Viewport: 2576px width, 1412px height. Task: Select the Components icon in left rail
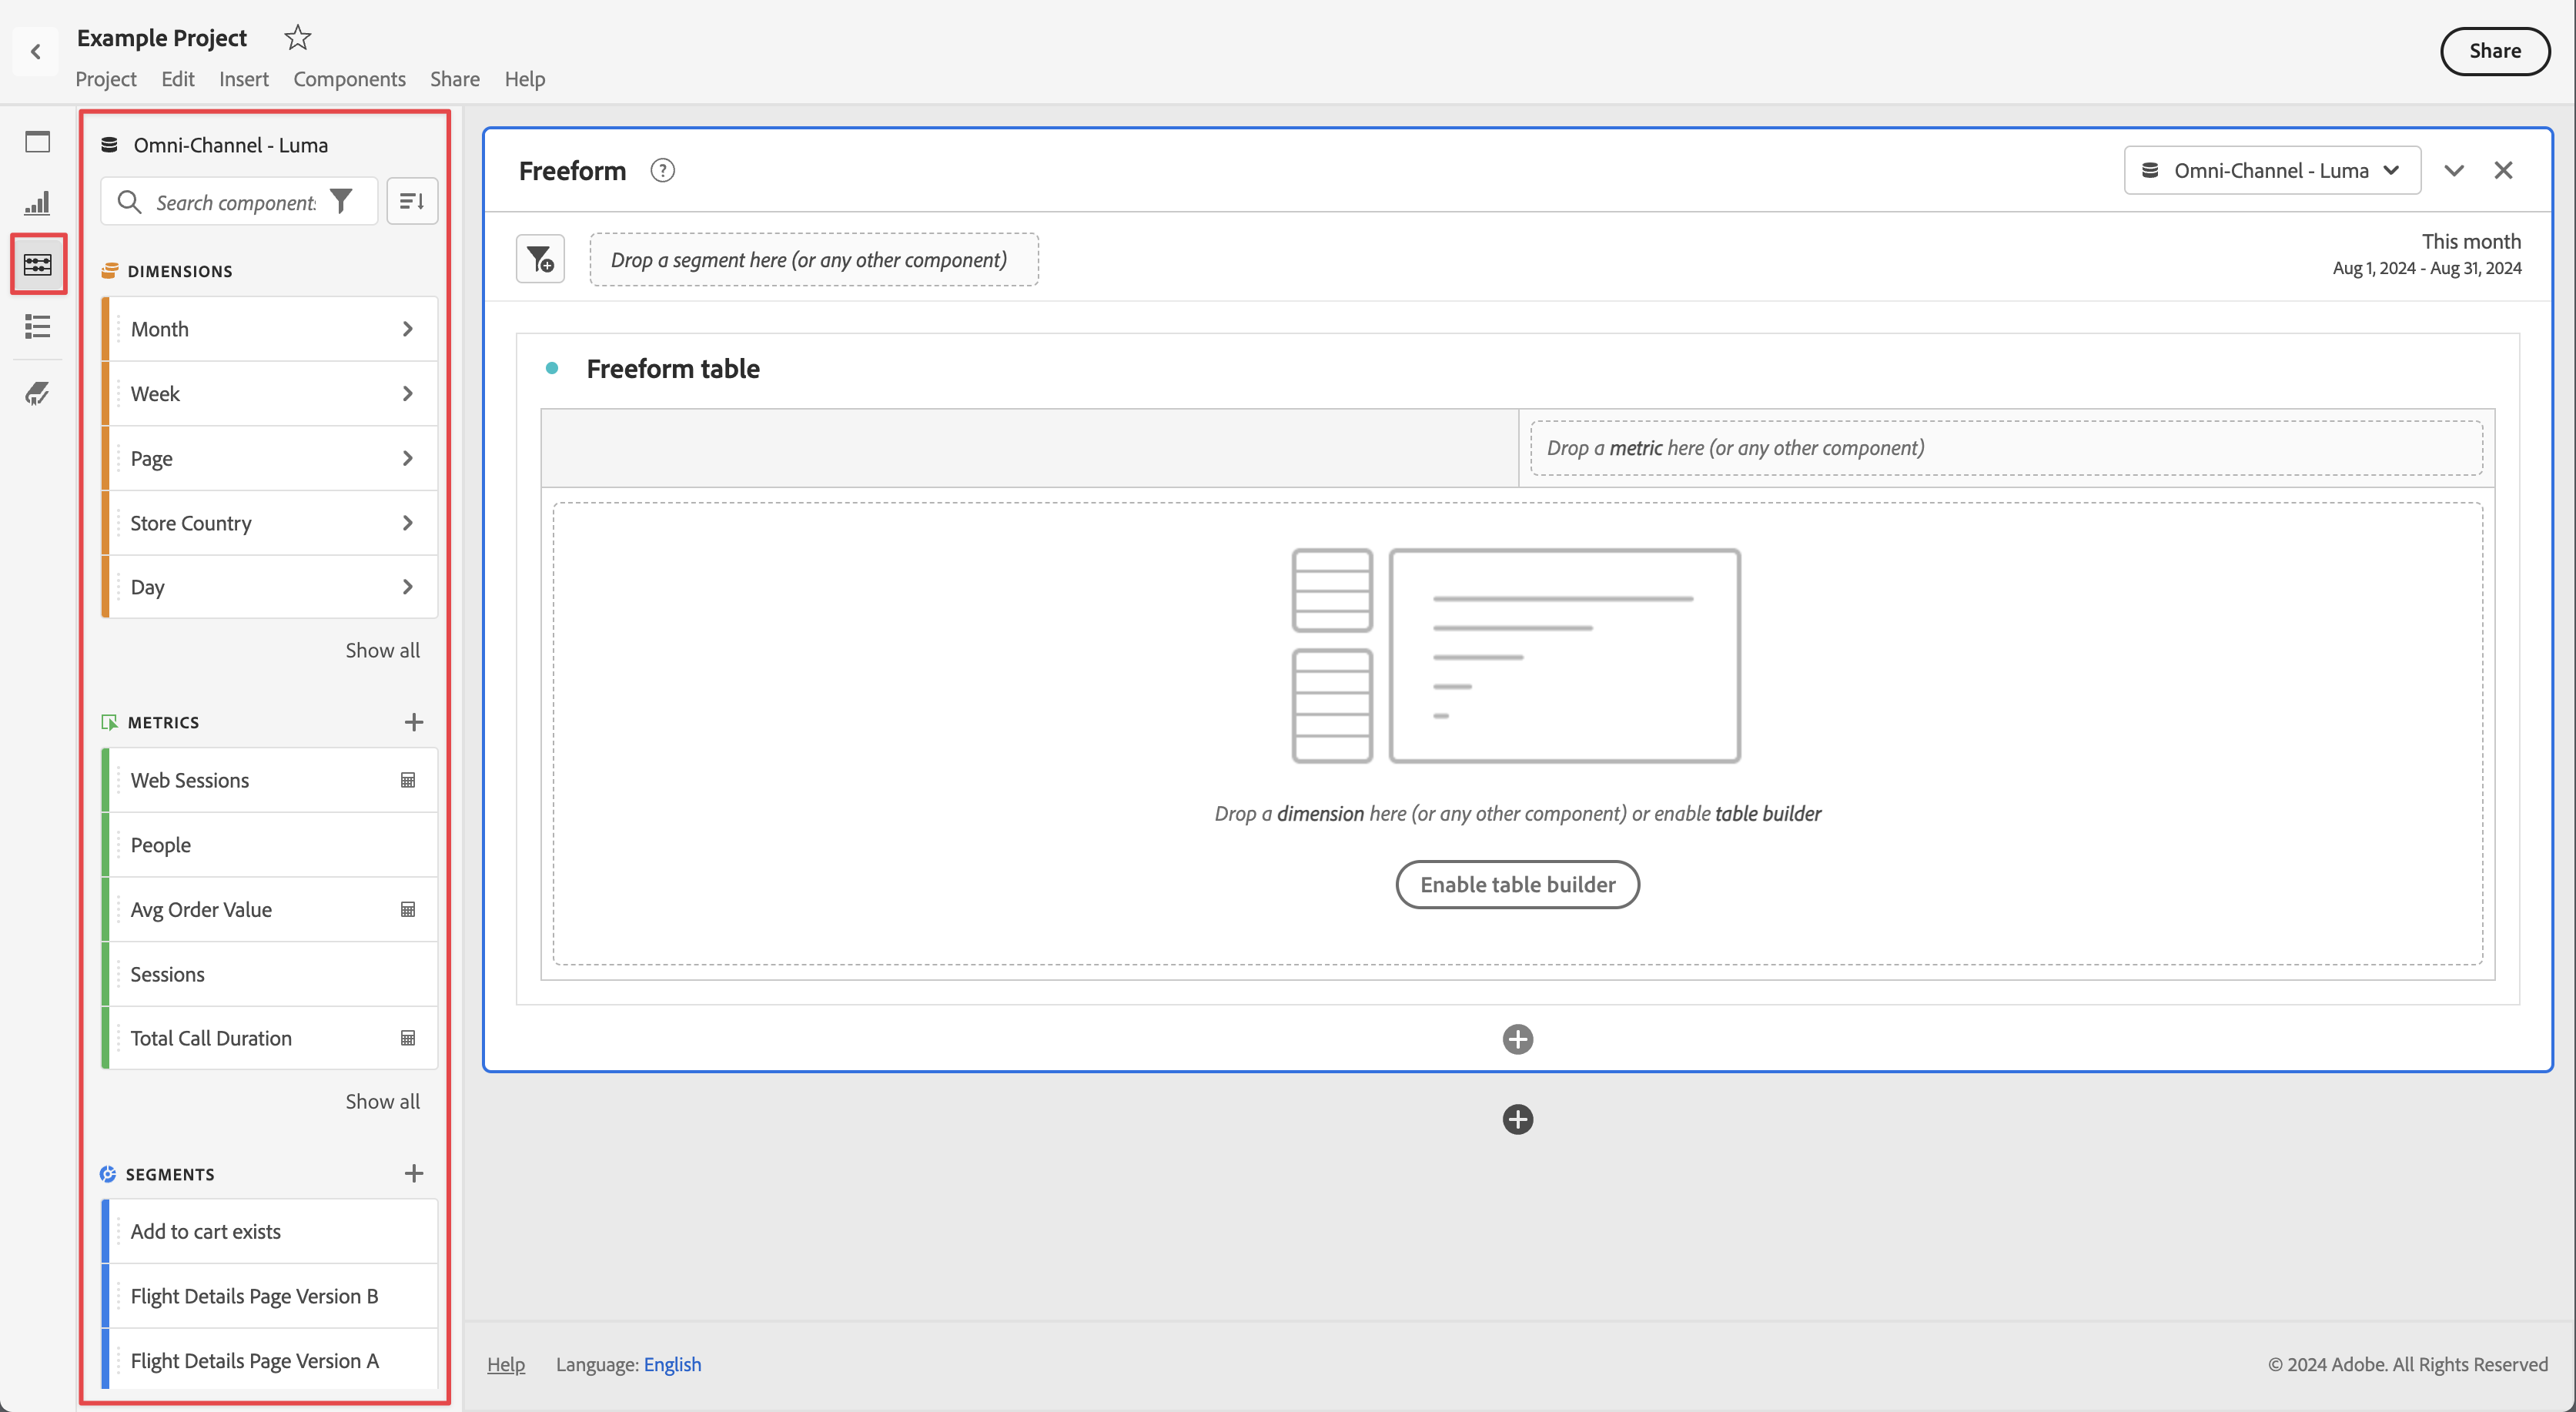click(38, 264)
